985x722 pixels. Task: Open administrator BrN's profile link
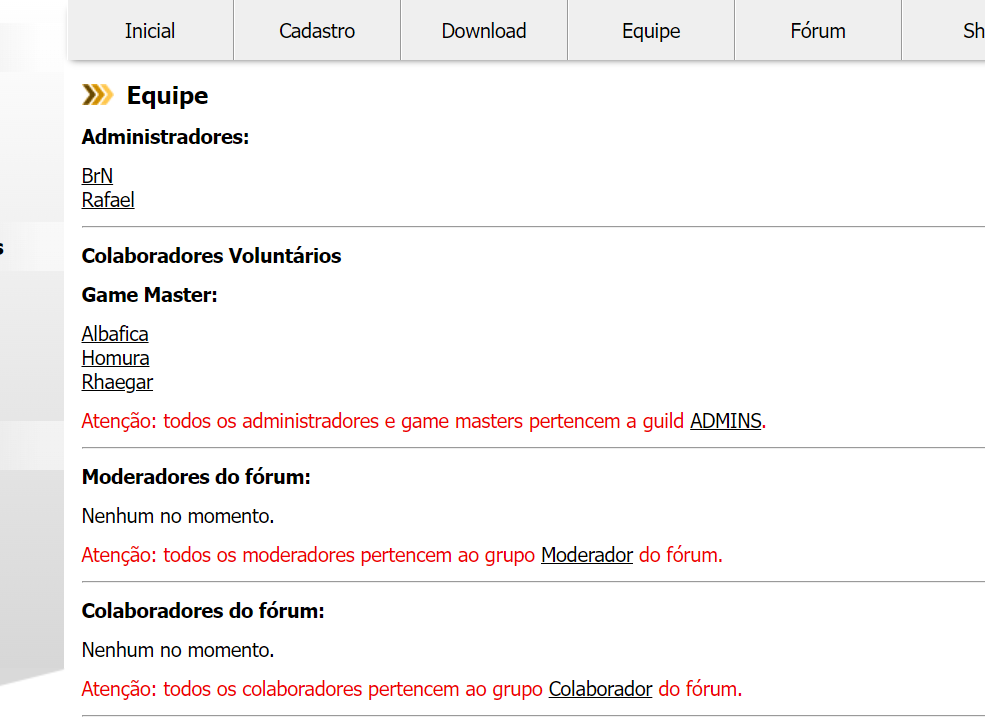(x=97, y=176)
